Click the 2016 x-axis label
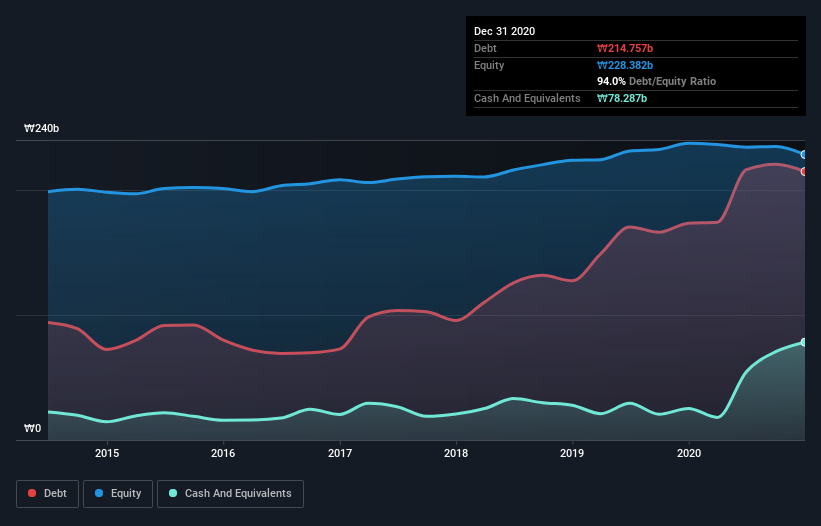The width and height of the screenshot is (821, 526). coord(223,453)
